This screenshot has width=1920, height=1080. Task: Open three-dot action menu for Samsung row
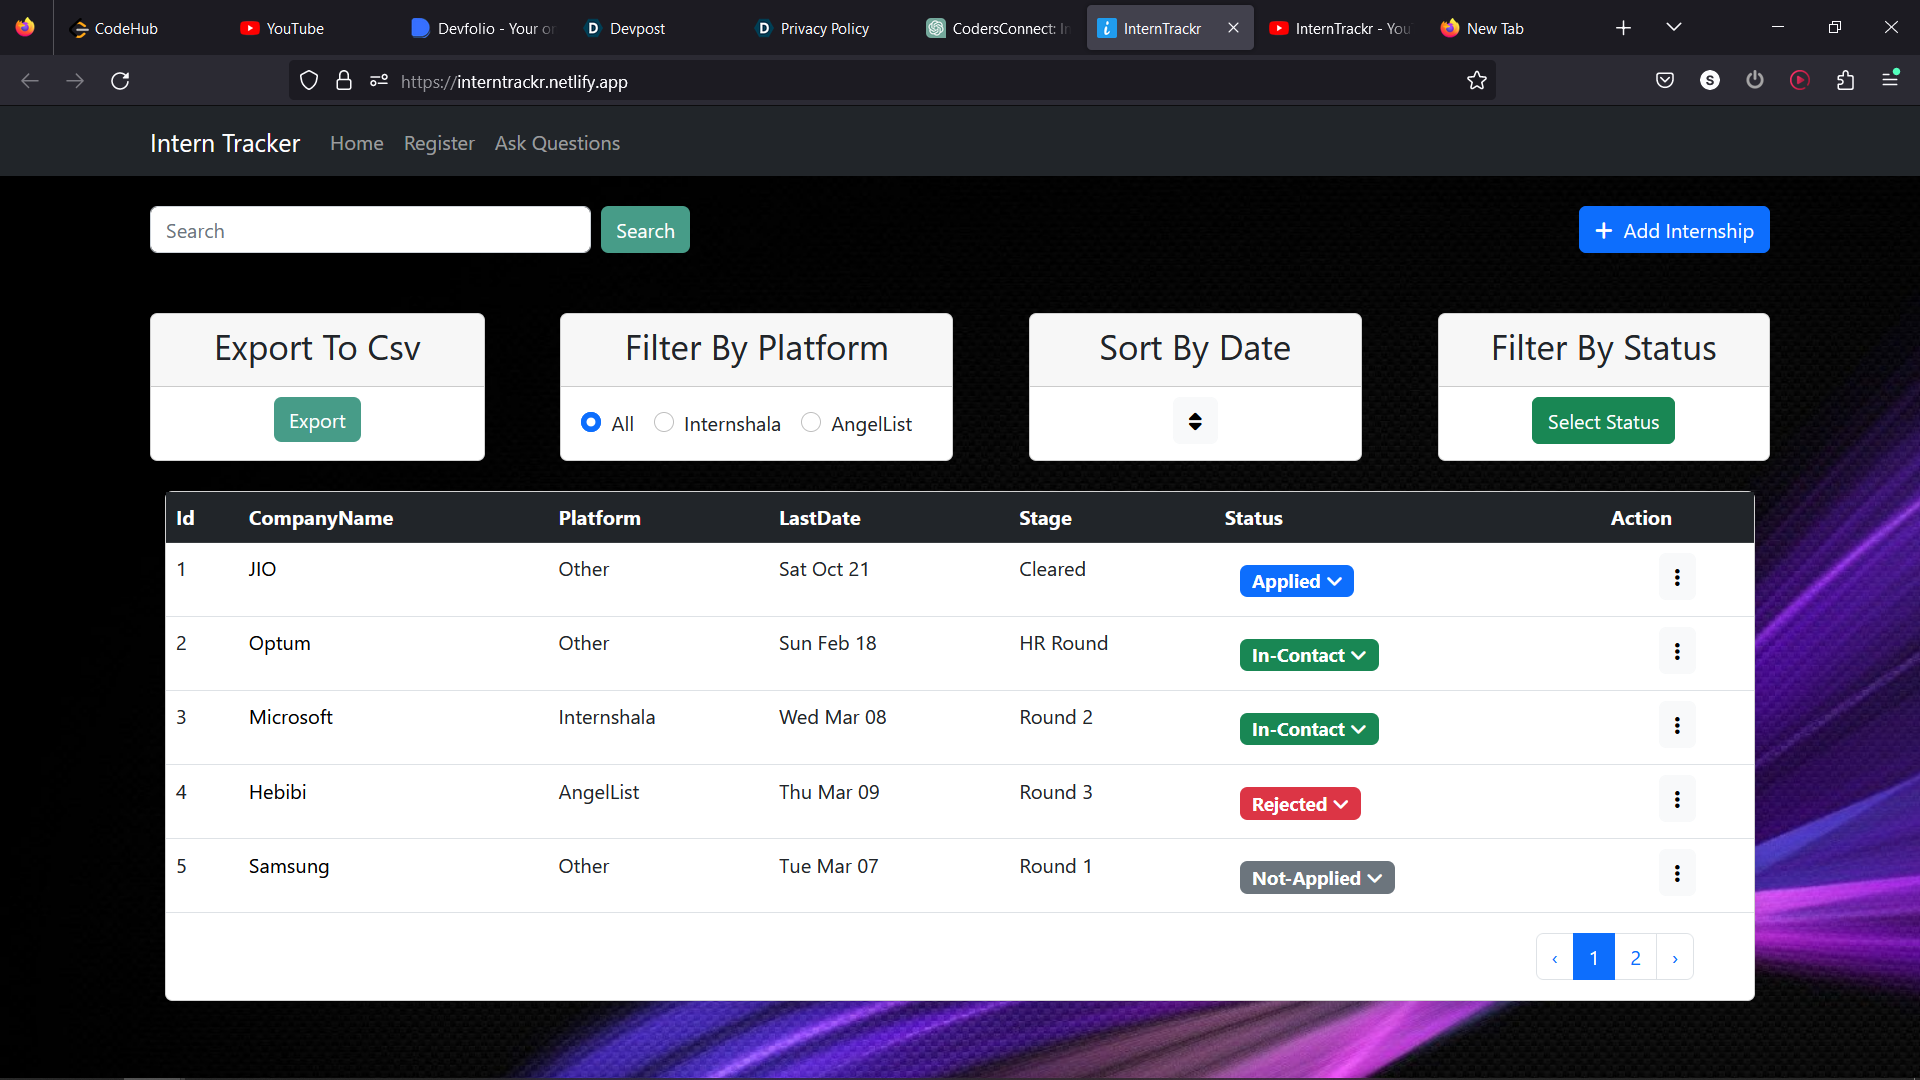1677,873
